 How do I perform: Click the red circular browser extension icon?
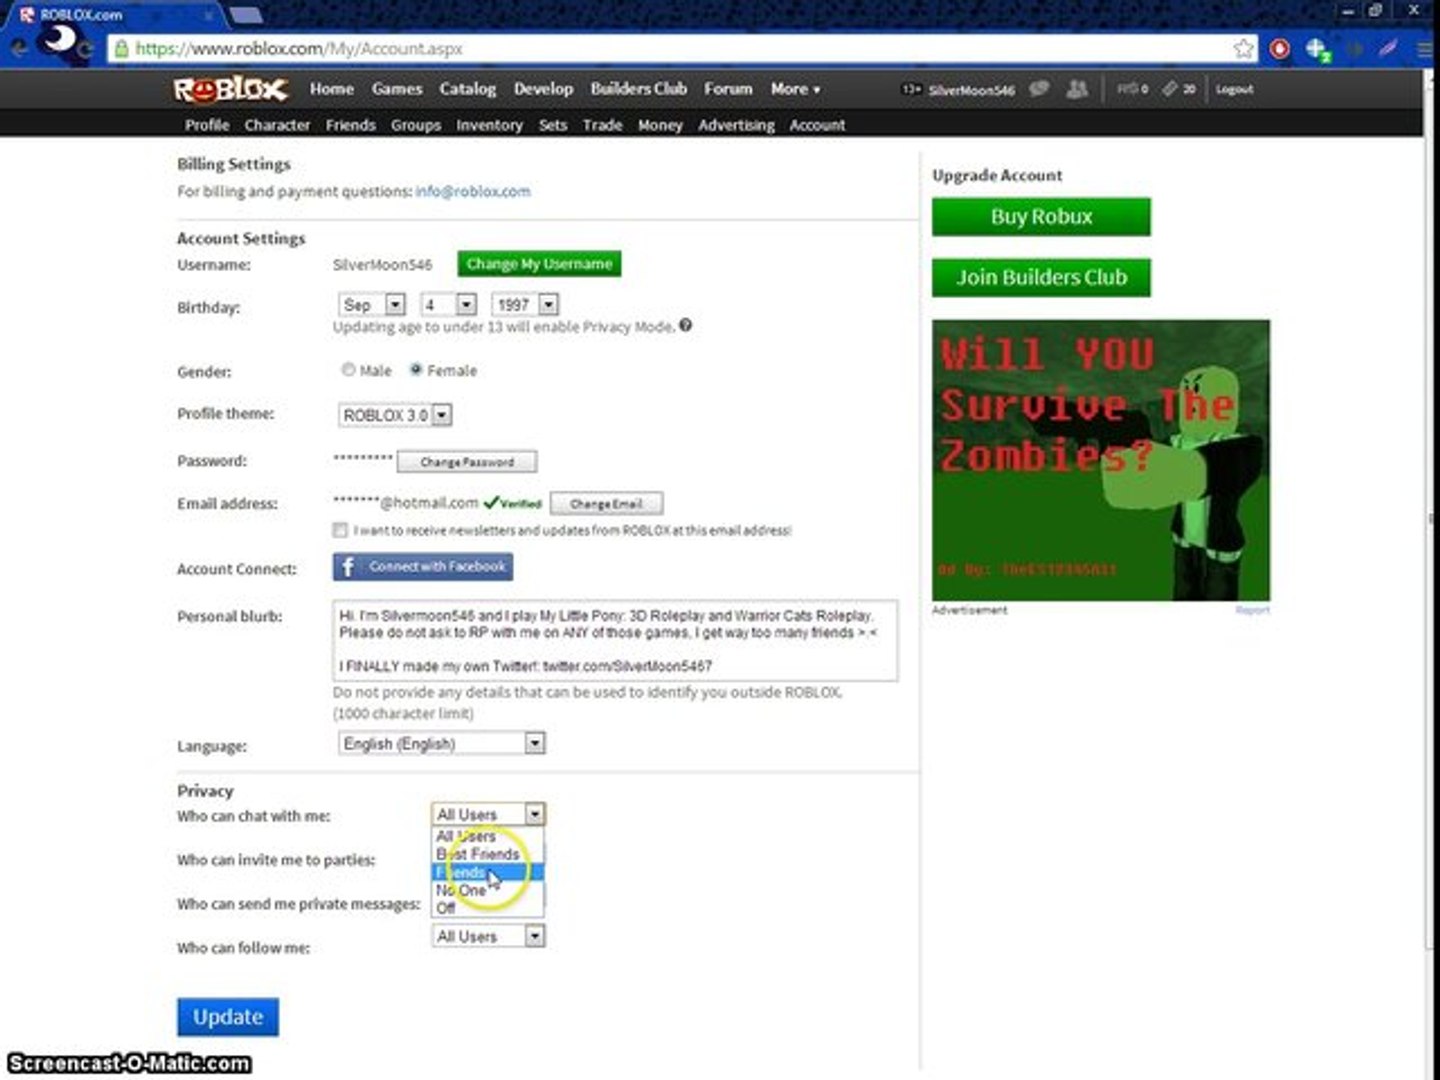(1279, 49)
